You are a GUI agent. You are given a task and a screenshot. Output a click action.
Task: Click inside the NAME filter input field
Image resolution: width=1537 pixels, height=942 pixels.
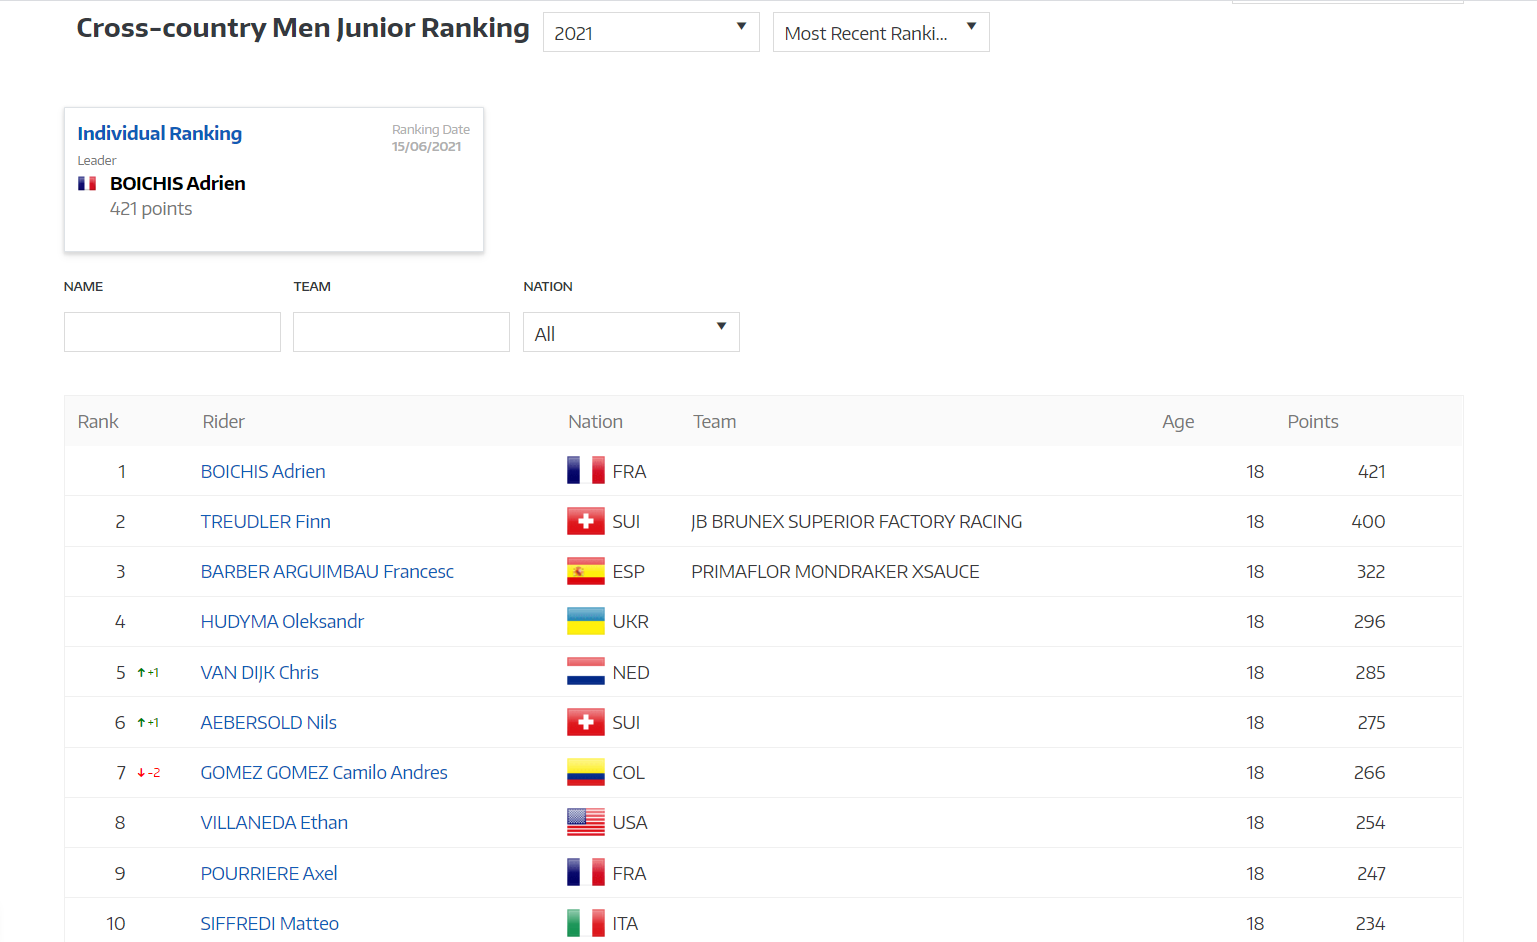pyautogui.click(x=171, y=332)
